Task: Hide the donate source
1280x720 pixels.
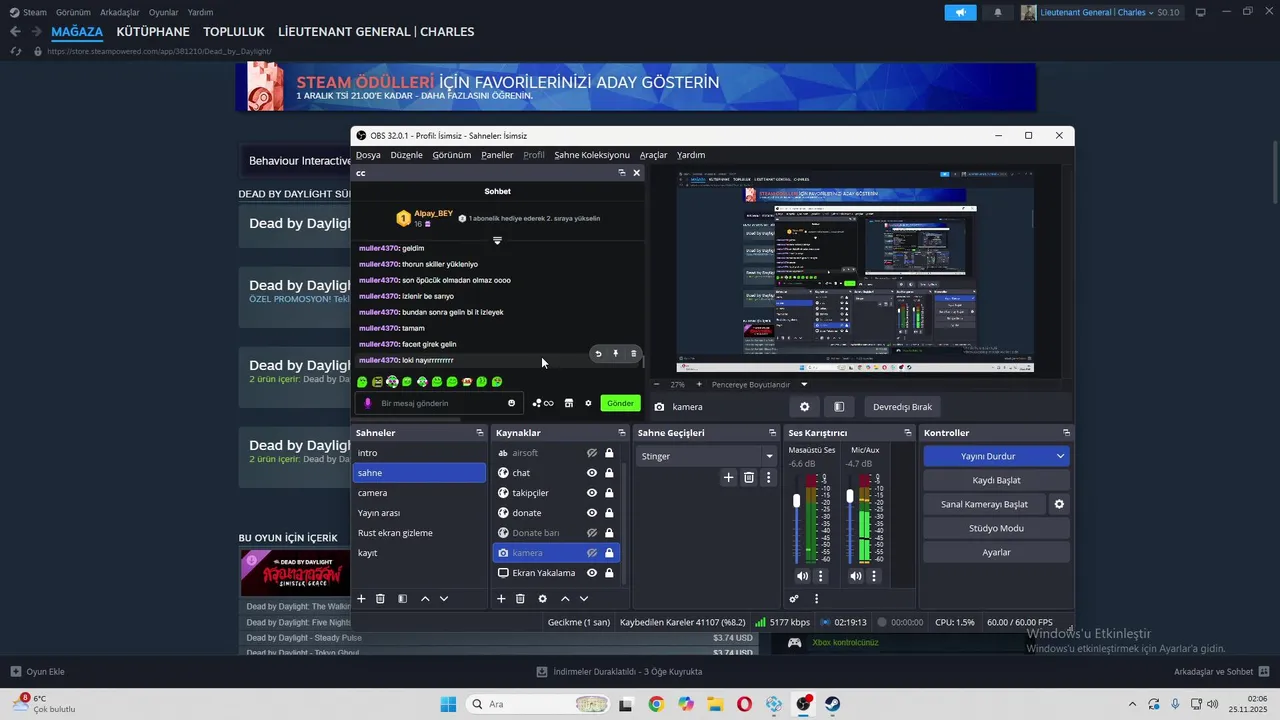Action: point(592,513)
